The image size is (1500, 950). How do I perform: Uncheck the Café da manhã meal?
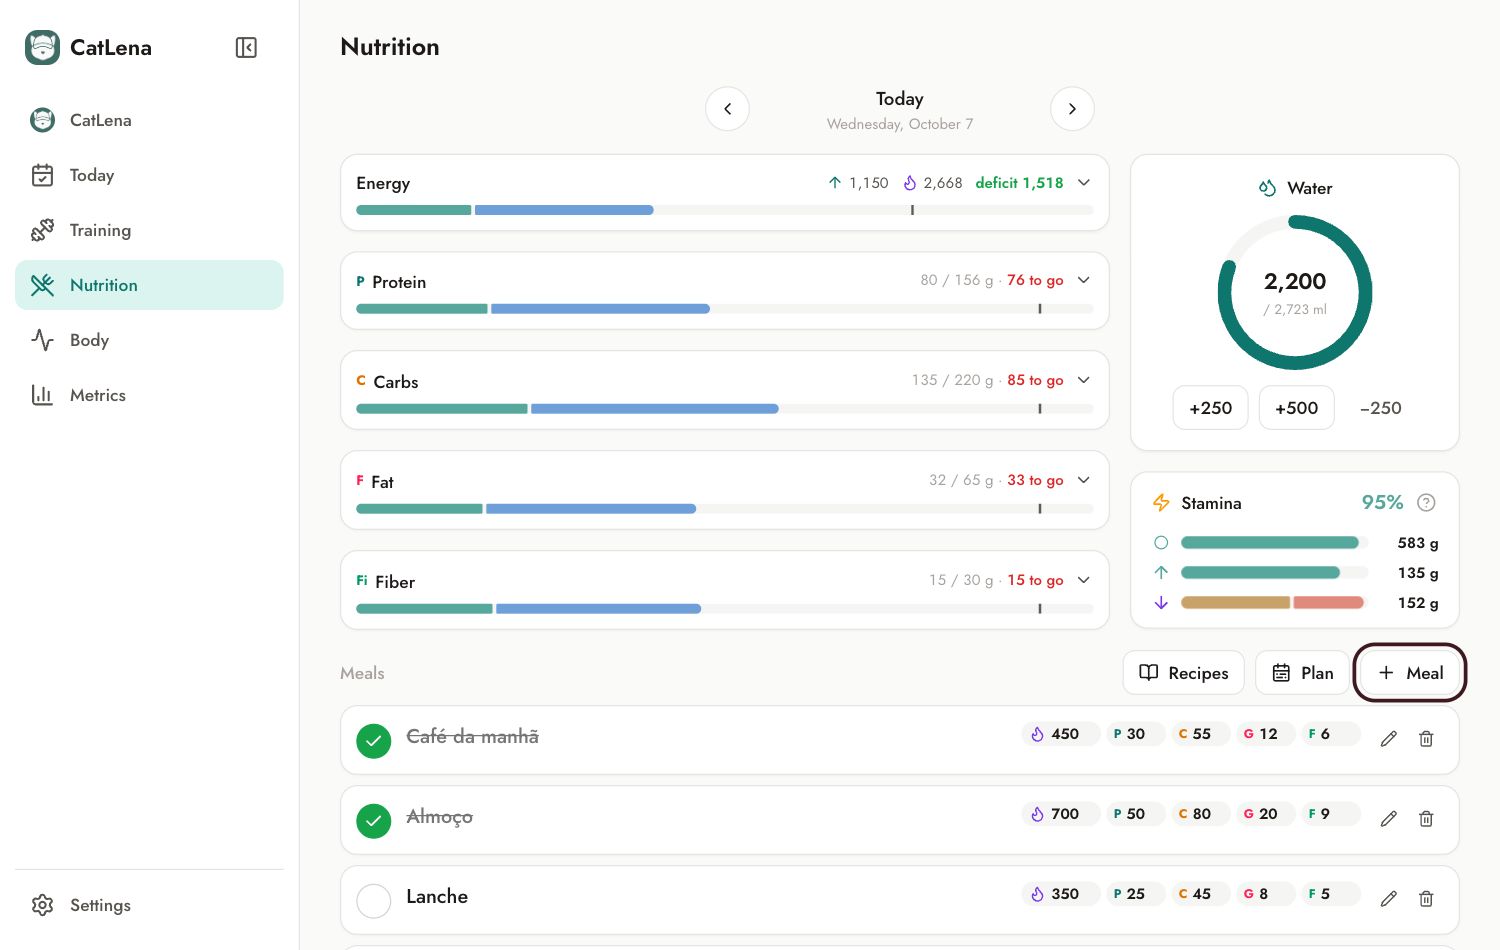point(374,741)
